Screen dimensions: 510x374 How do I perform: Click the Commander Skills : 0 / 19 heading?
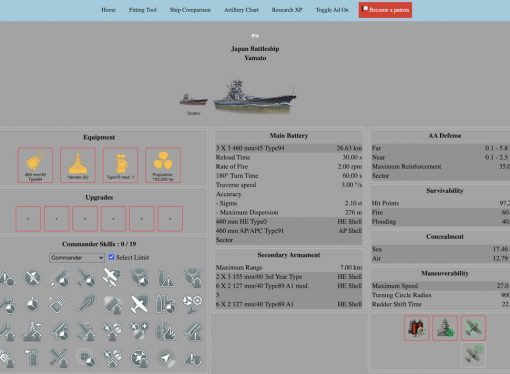click(x=99, y=244)
